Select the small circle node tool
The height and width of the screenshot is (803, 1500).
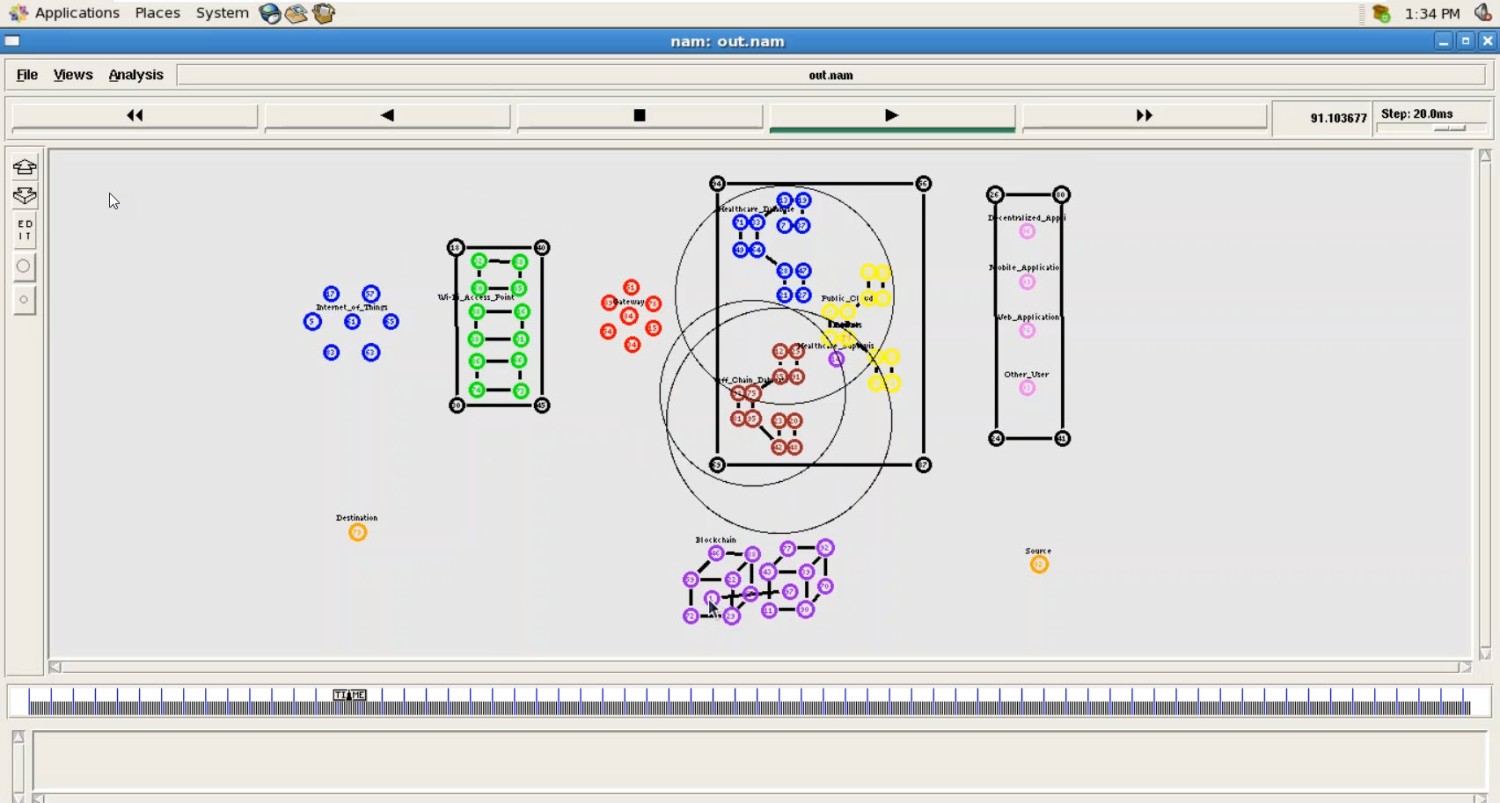(24, 300)
